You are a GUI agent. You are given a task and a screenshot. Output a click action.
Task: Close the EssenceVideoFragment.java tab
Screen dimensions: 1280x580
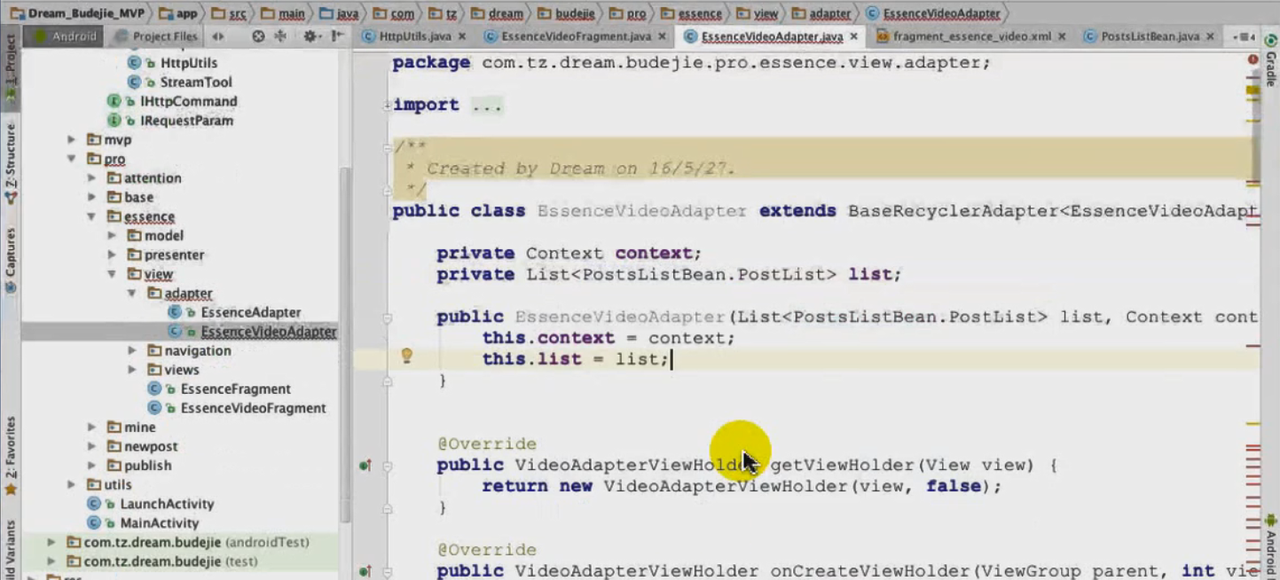point(663,37)
